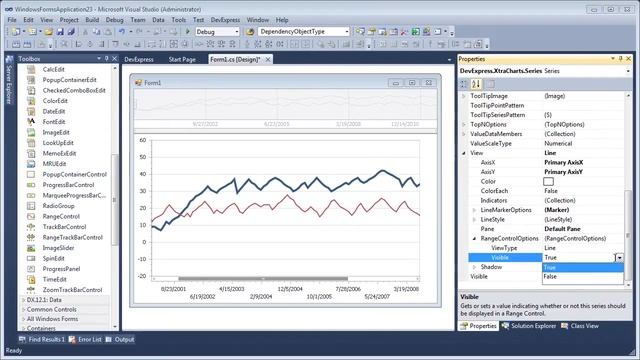Pin the Properties panel with the pushpin
The image size is (640, 360).
click(x=620, y=59)
